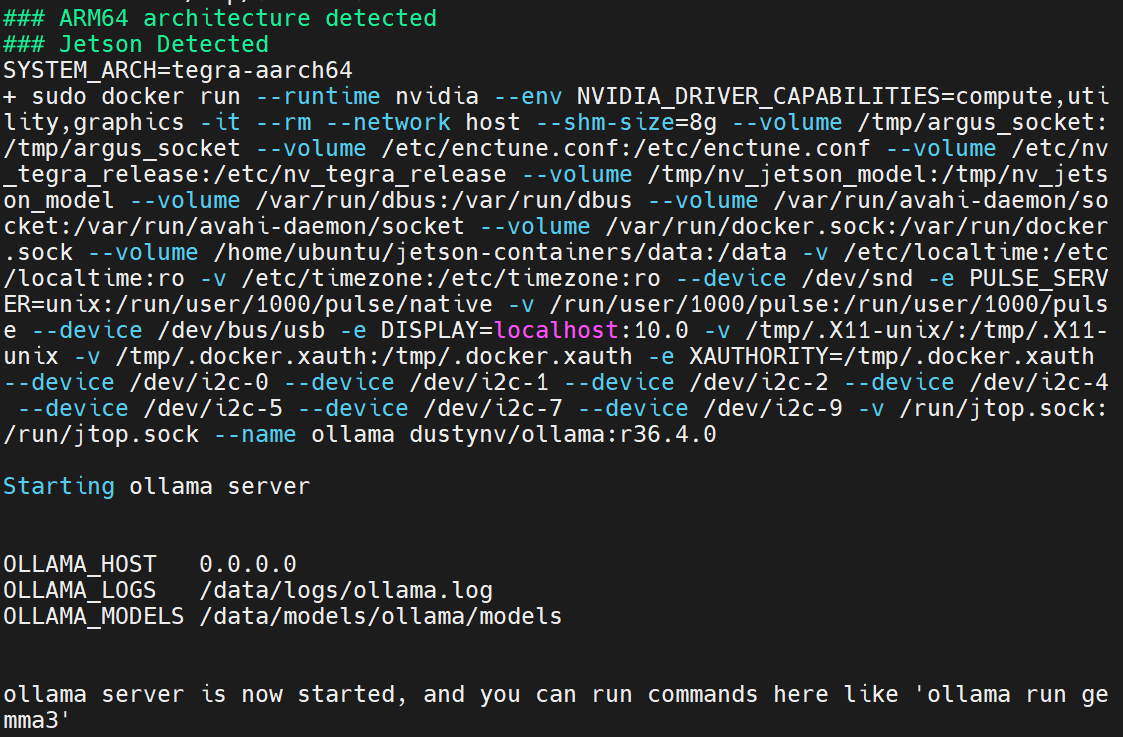The height and width of the screenshot is (737, 1123).
Task: Click '/home/ubuntu/jetson-containers/data:/data' path
Action: [x=500, y=253]
